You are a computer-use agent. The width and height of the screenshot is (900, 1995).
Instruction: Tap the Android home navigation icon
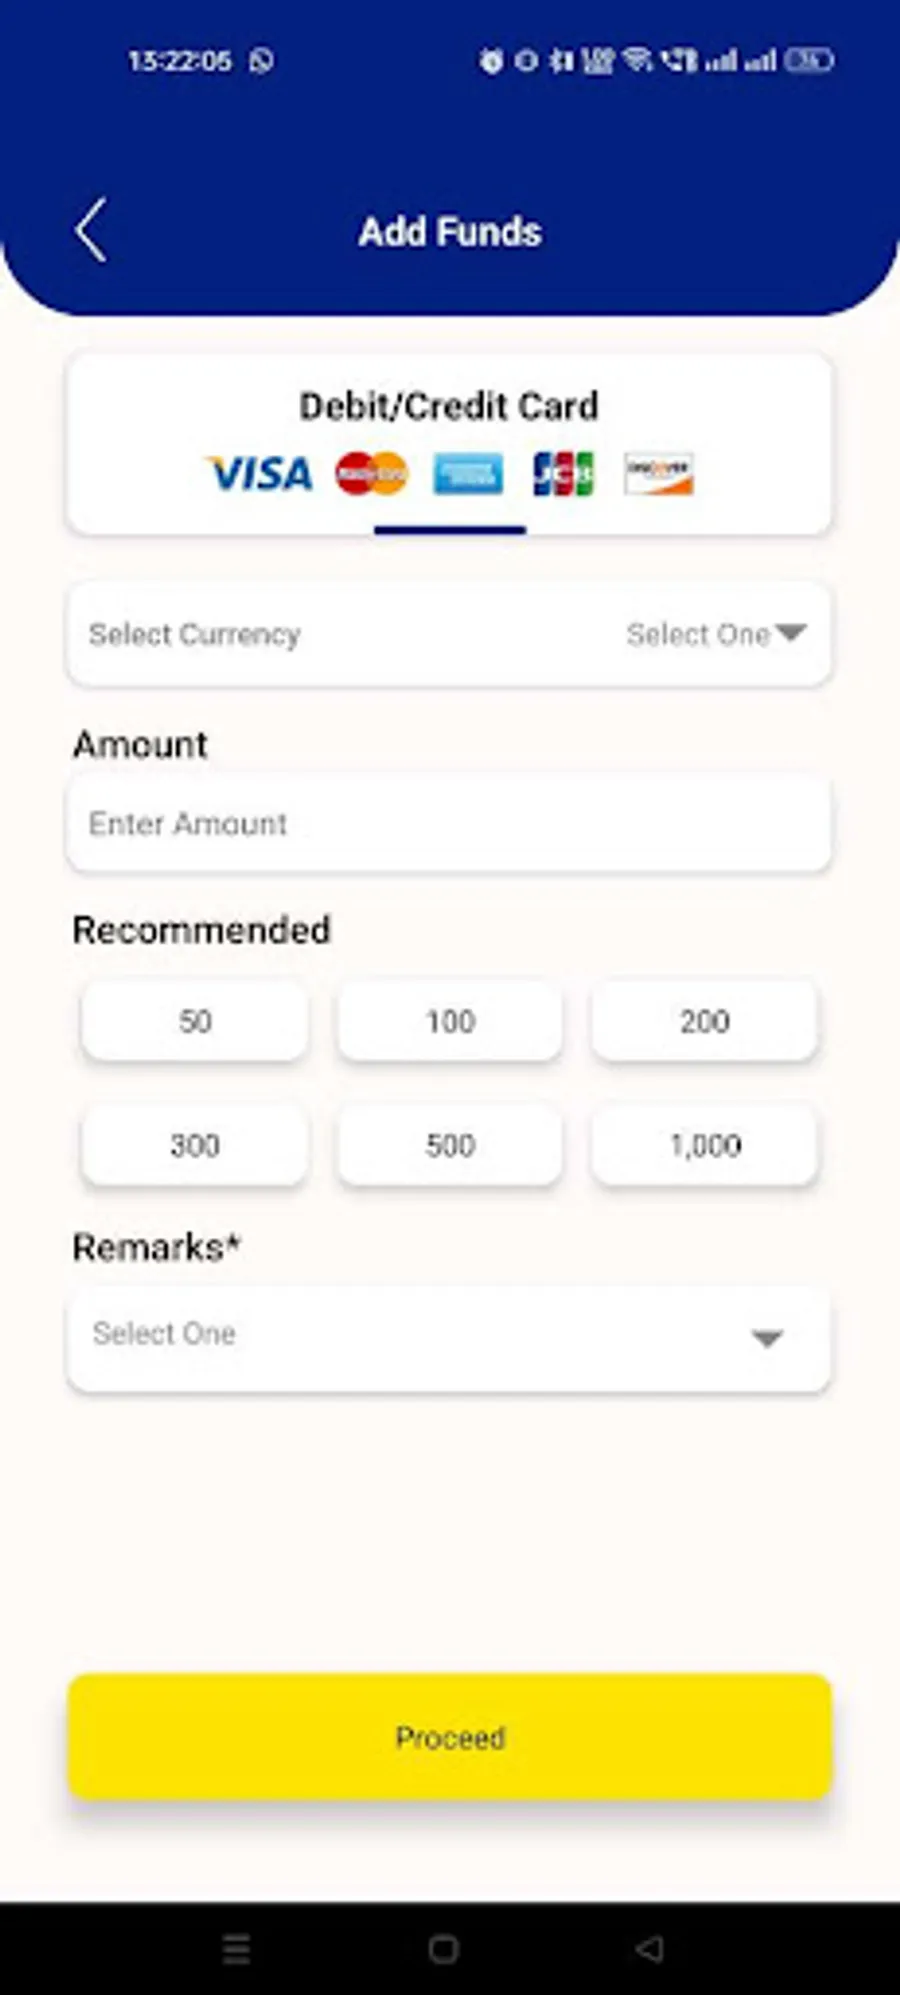pyautogui.click(x=444, y=1948)
